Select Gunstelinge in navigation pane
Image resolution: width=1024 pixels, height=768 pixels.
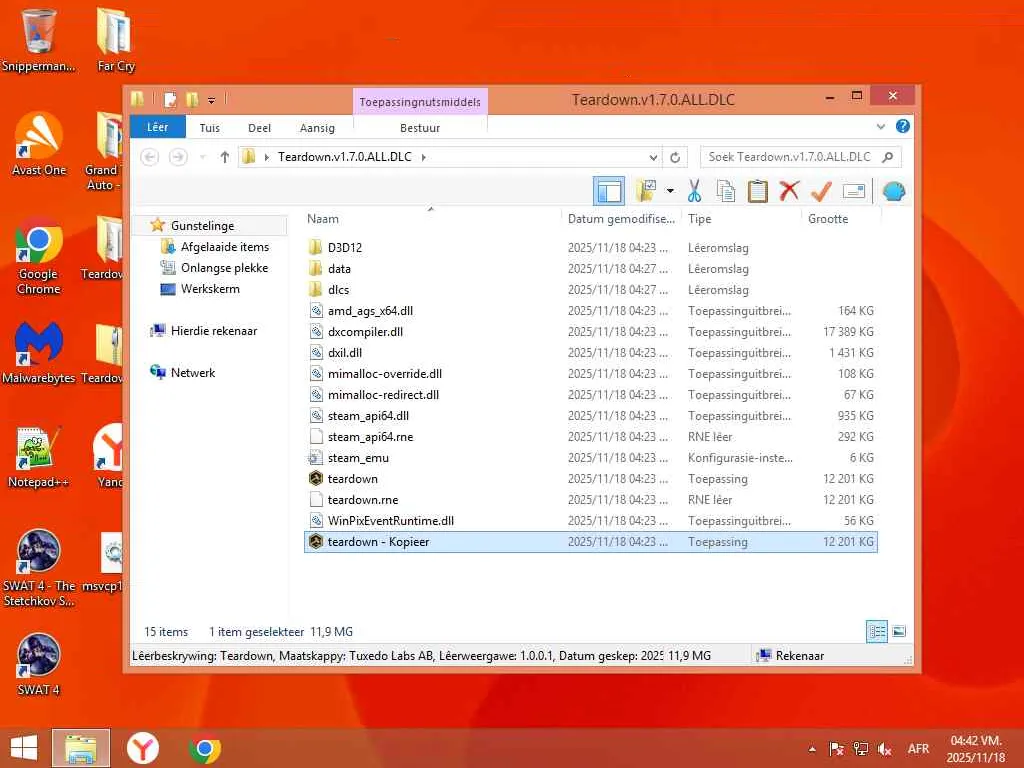coord(202,225)
